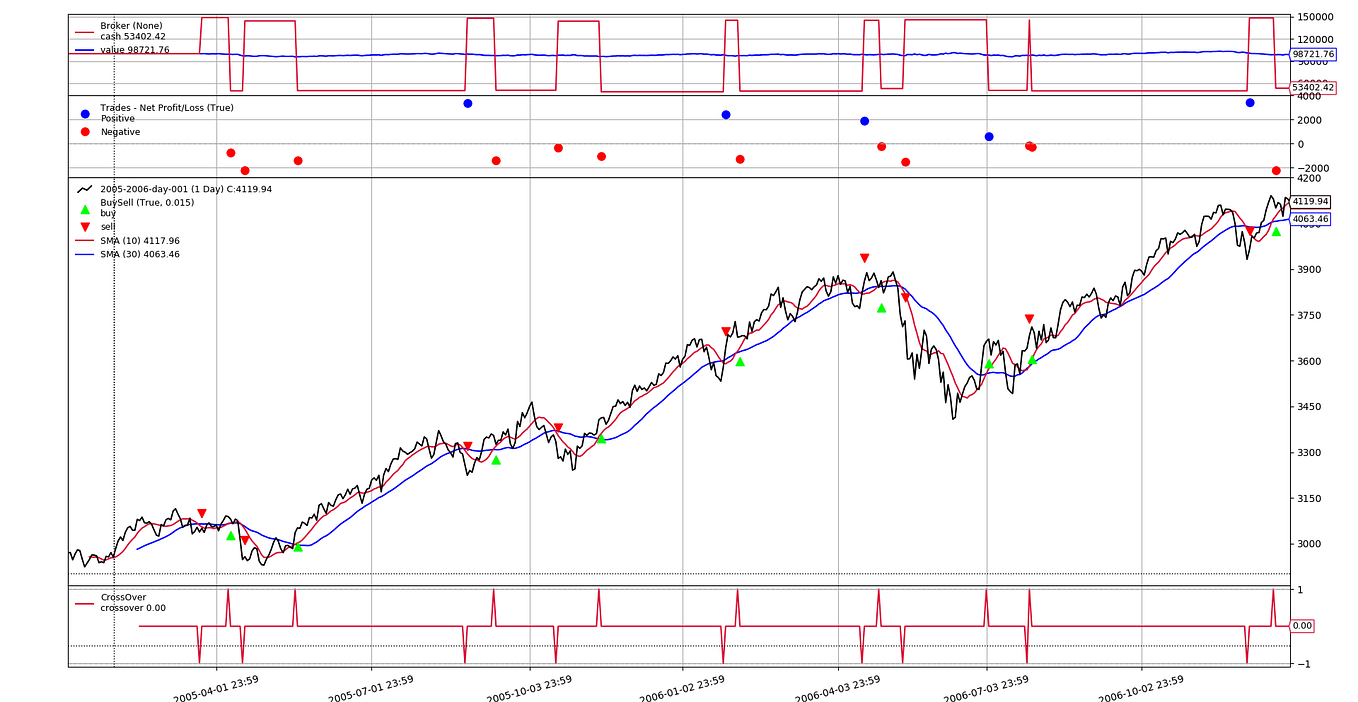The height and width of the screenshot is (702, 1358).
Task: Click the red SMA (10) line sample in legend
Action: tap(83, 239)
